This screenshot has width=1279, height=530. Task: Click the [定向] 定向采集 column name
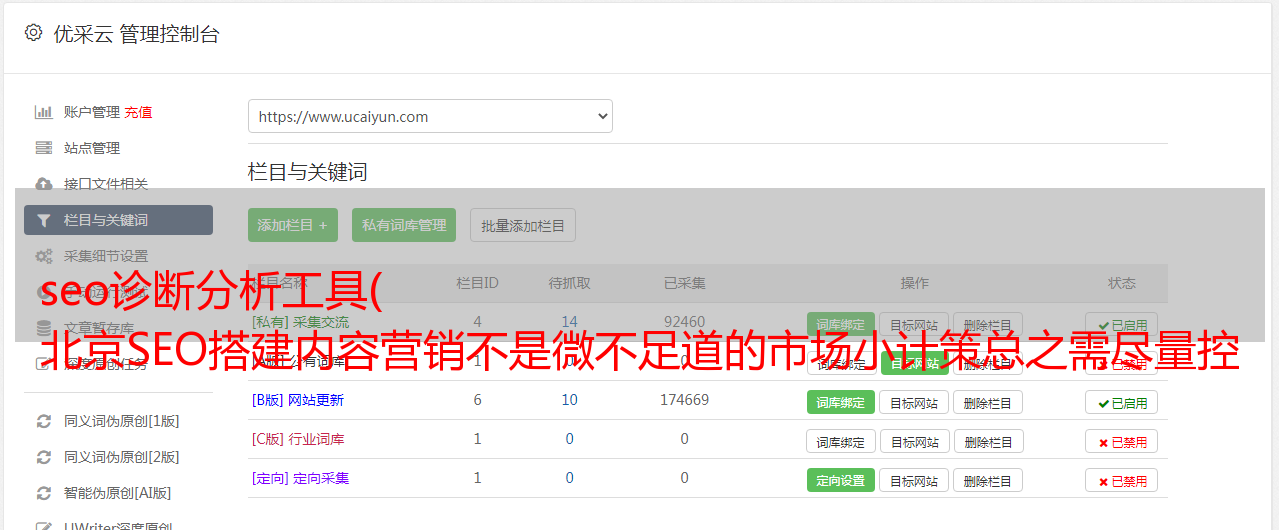tap(300, 478)
